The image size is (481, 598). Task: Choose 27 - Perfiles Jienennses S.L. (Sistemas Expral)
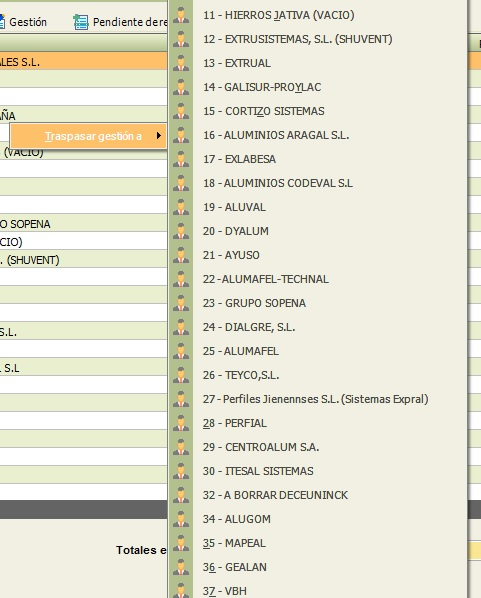pos(315,399)
